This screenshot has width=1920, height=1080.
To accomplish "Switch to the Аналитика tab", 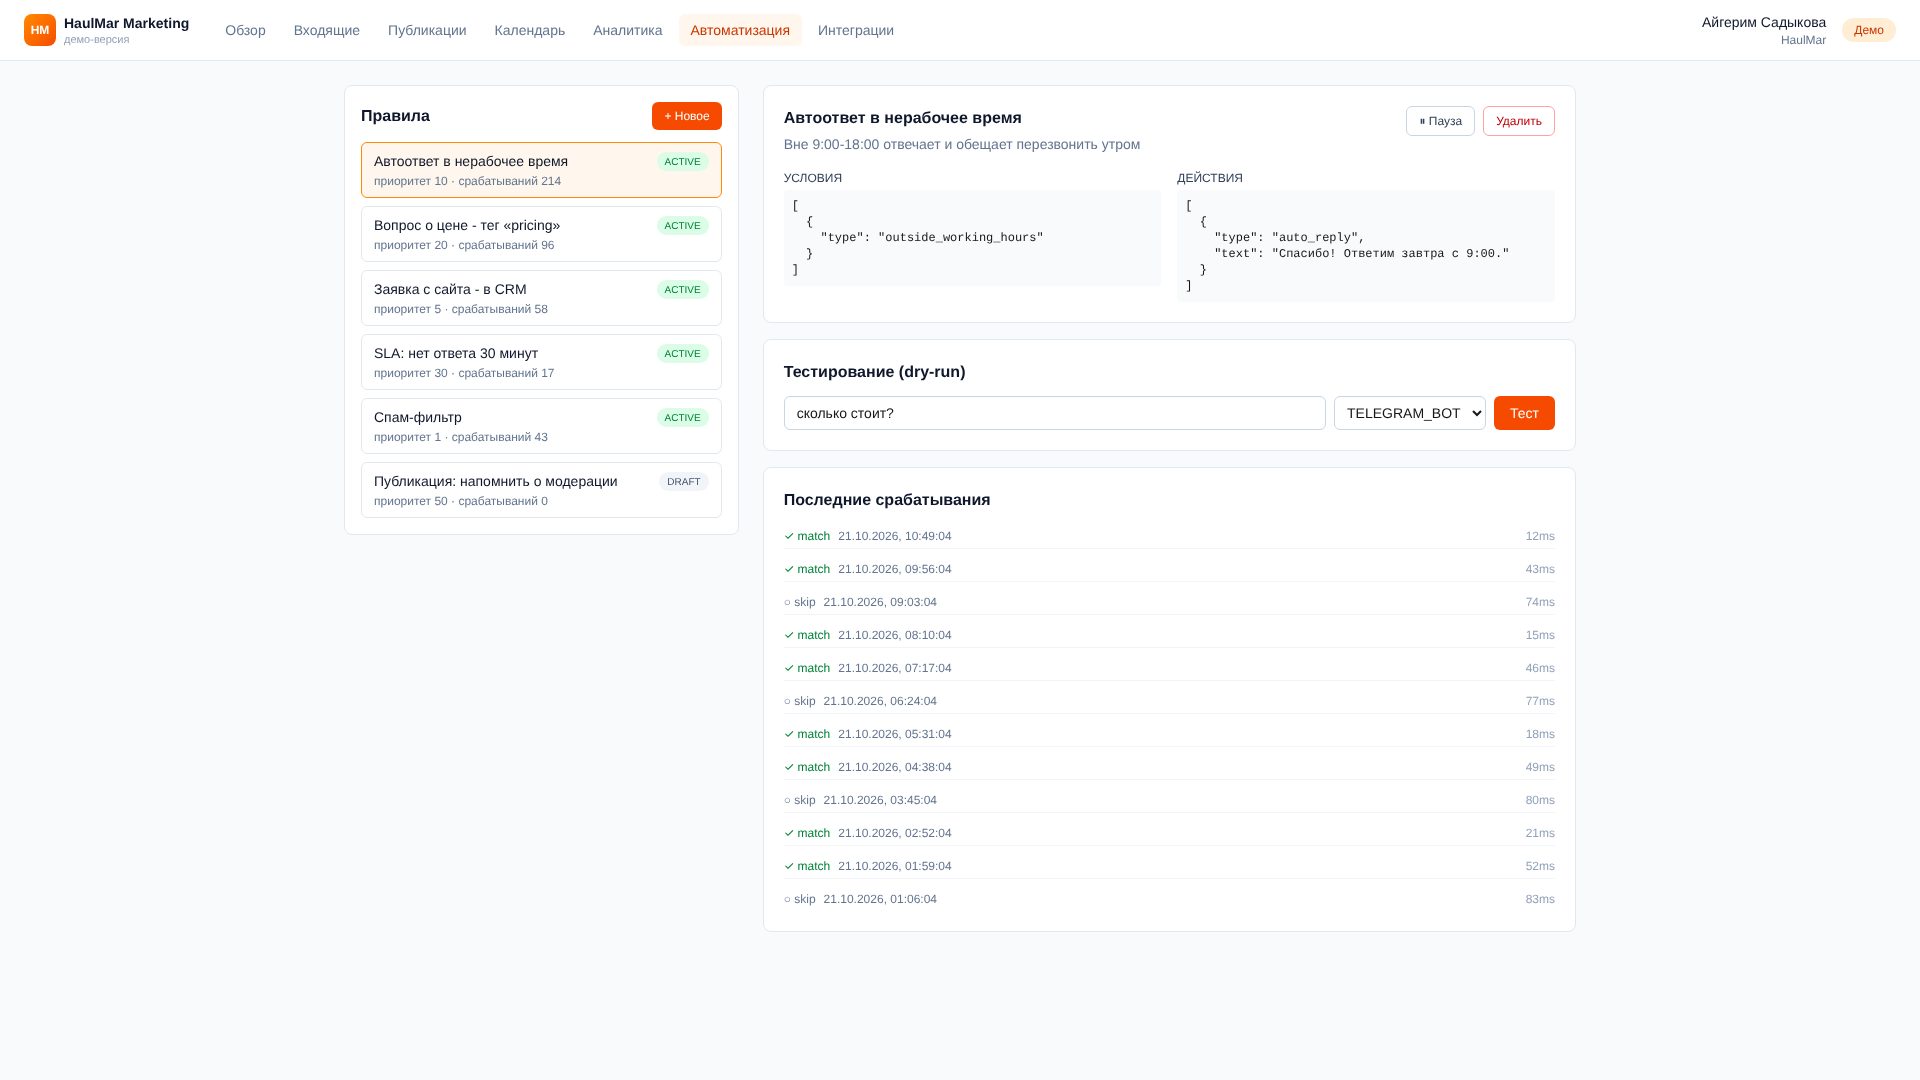I will point(627,30).
